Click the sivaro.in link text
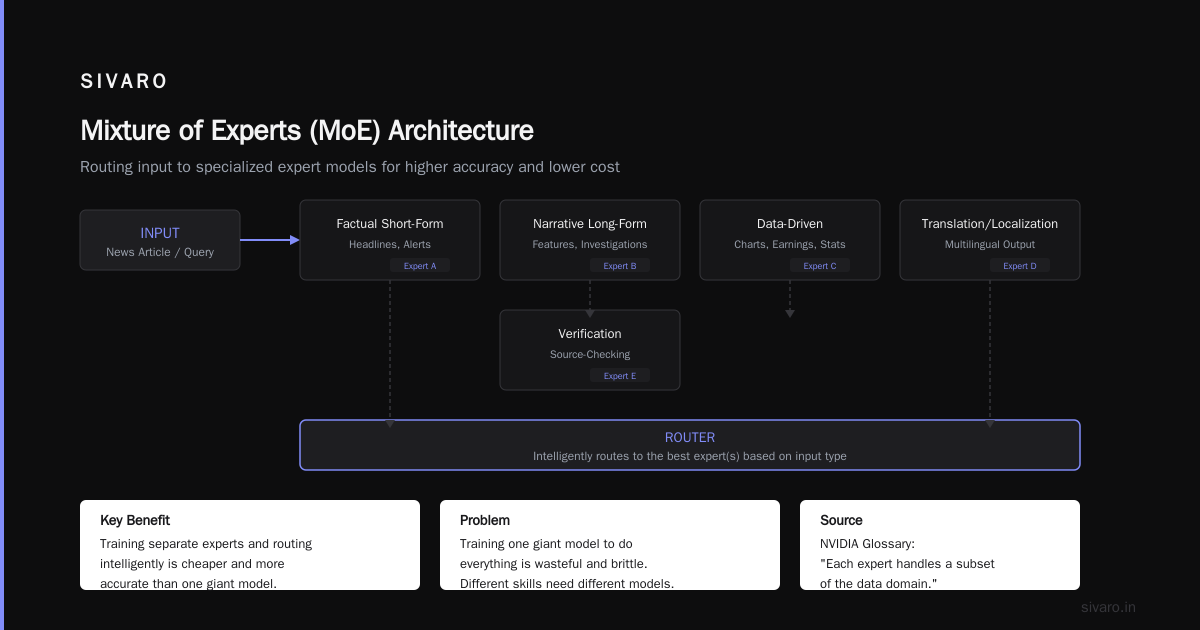Viewport: 1200px width, 630px height. (1108, 607)
